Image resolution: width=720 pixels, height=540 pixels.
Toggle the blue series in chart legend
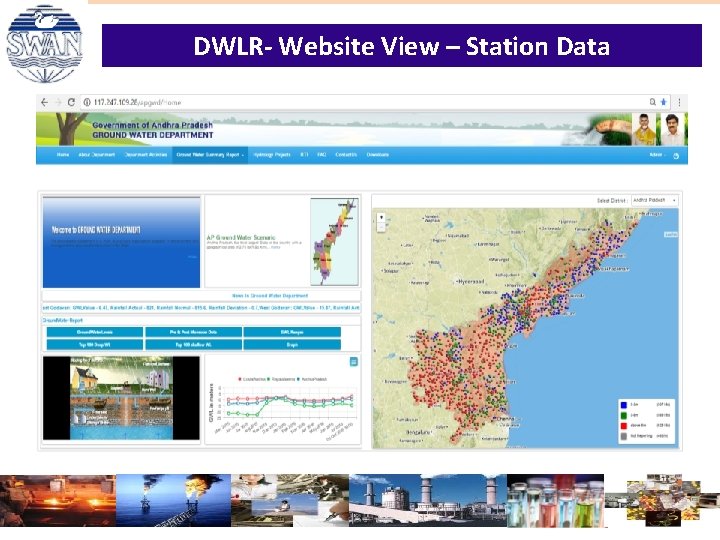click(312, 379)
